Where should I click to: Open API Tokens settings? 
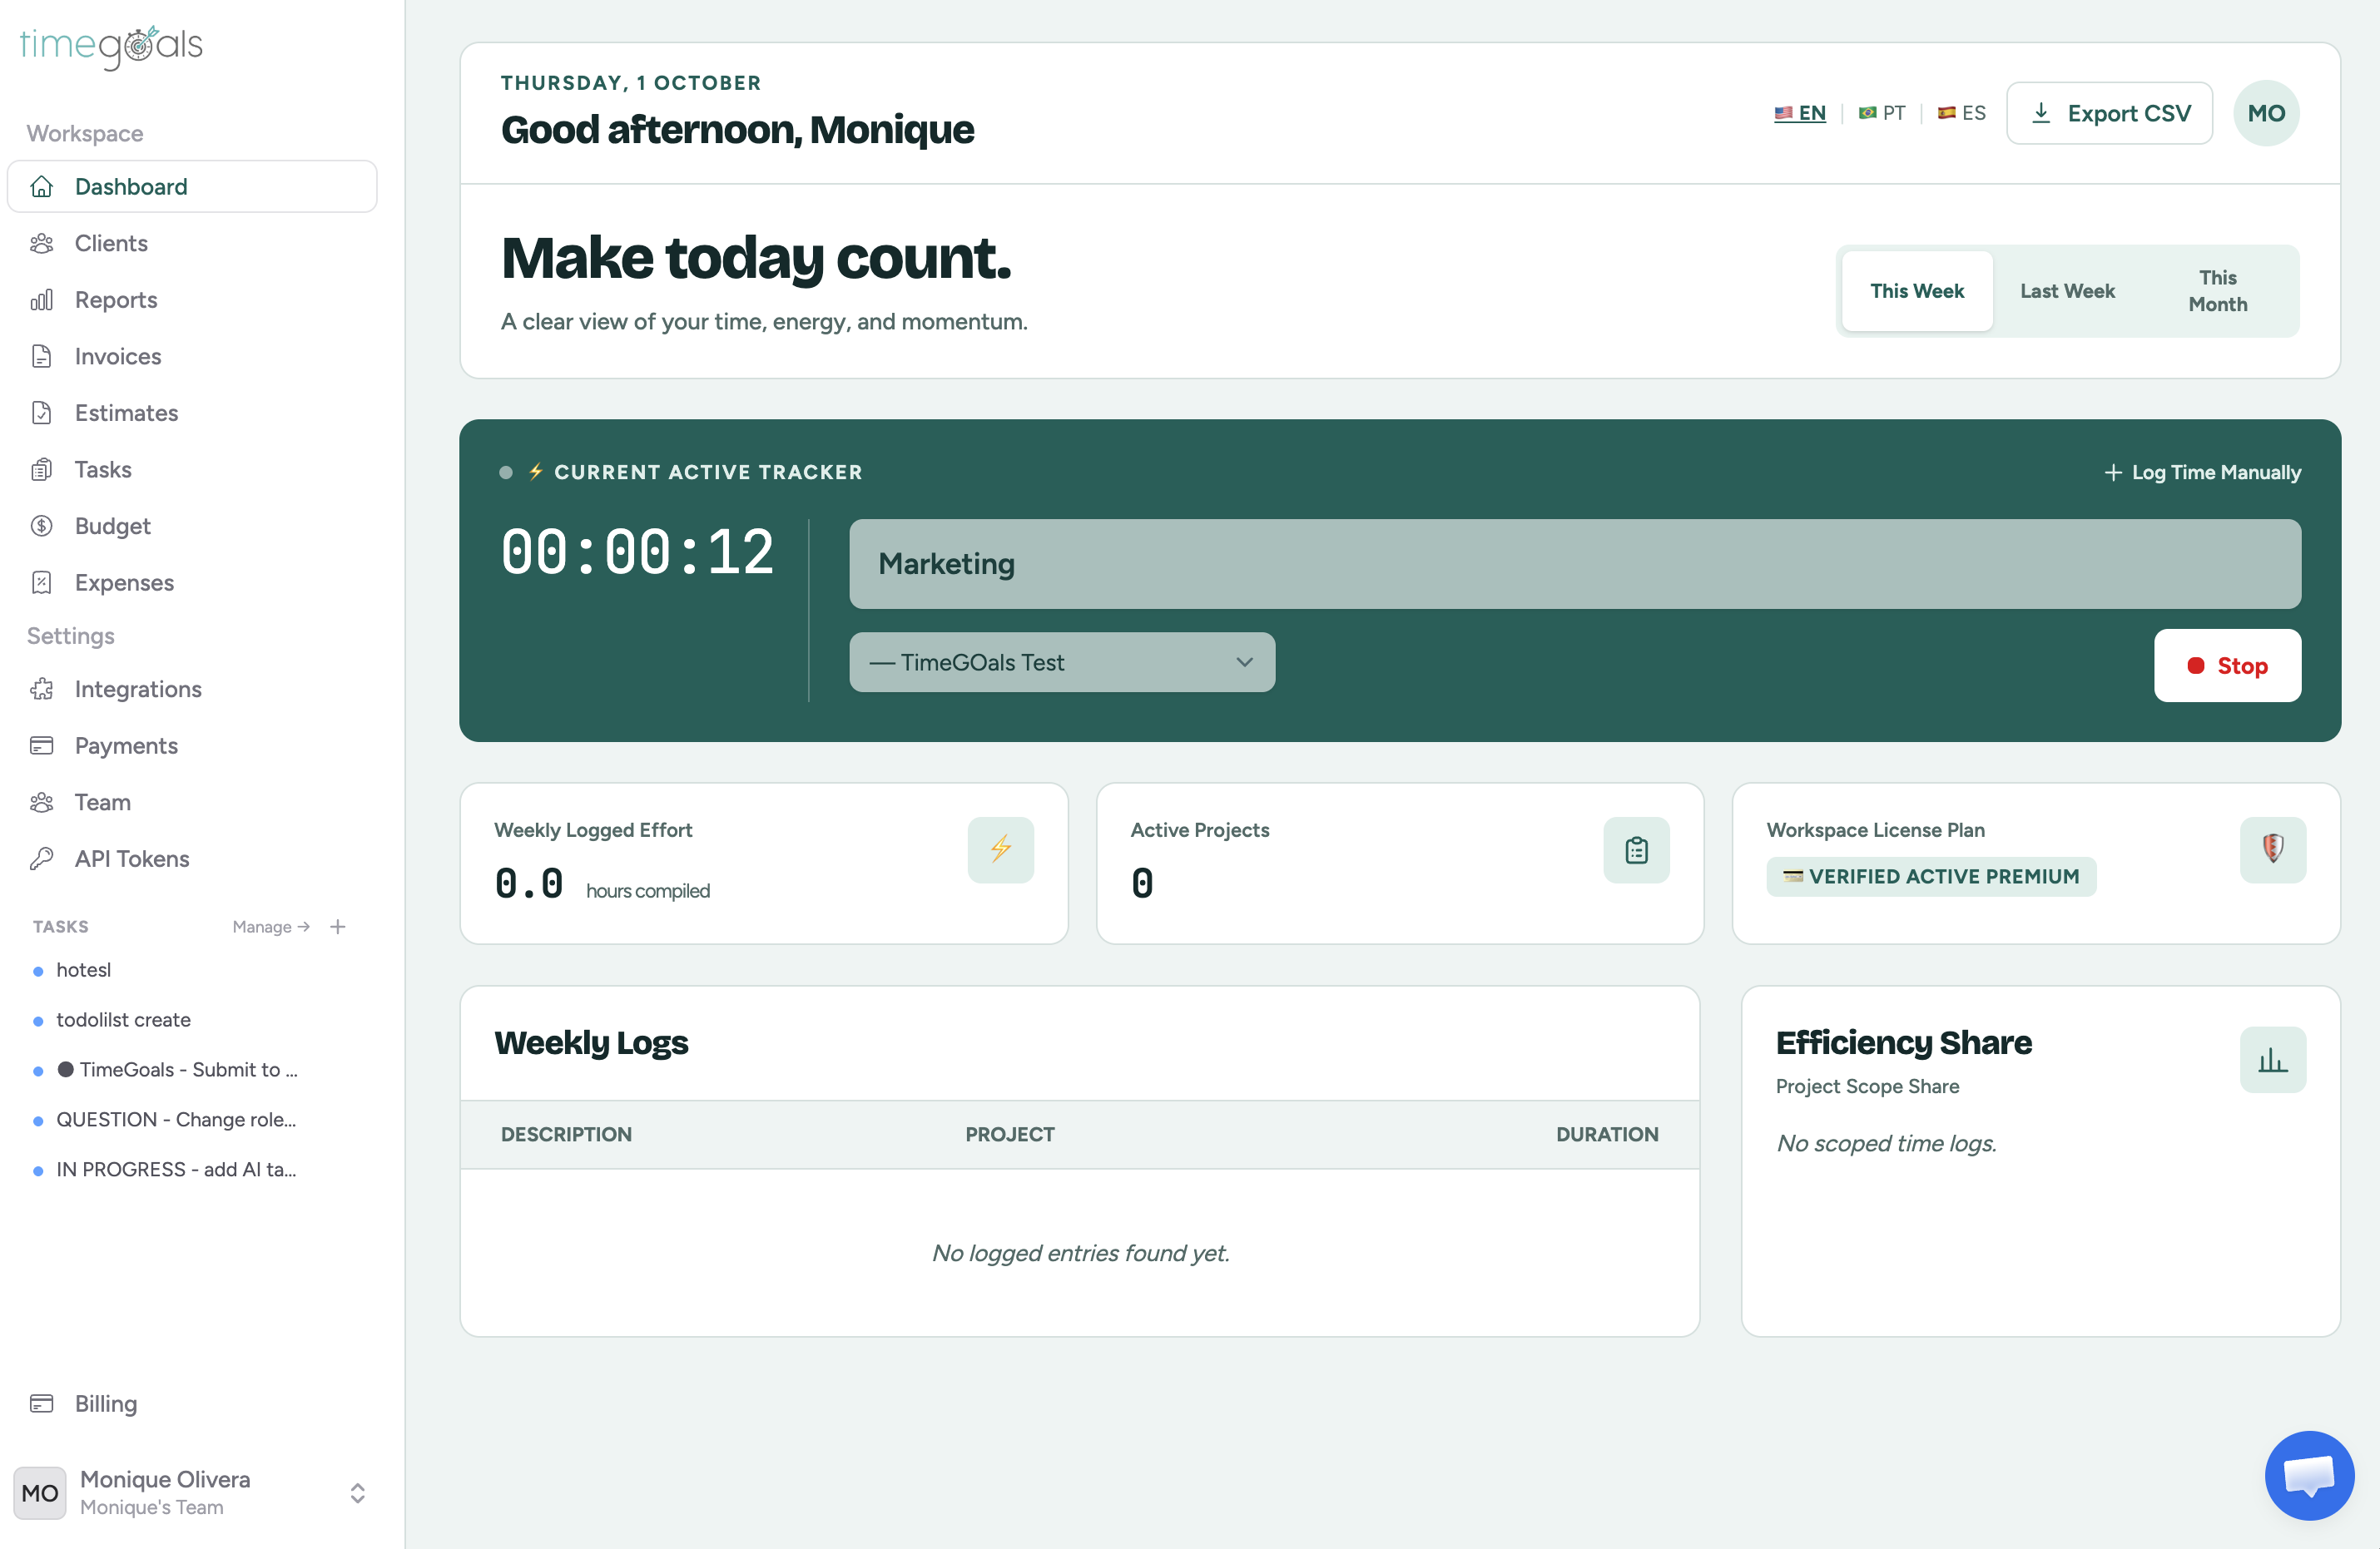click(x=192, y=859)
